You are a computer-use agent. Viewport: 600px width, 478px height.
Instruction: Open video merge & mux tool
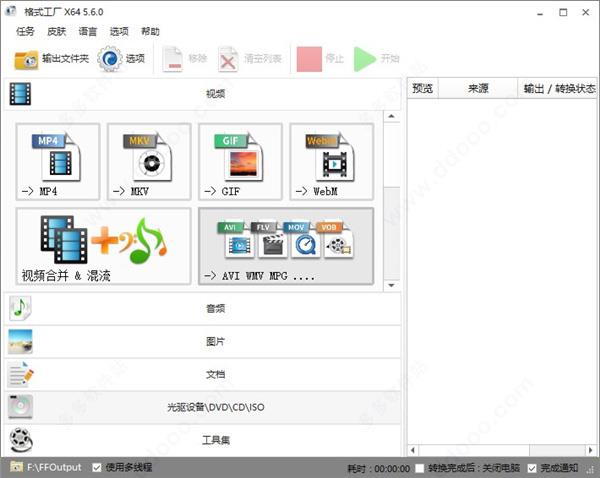[x=103, y=246]
